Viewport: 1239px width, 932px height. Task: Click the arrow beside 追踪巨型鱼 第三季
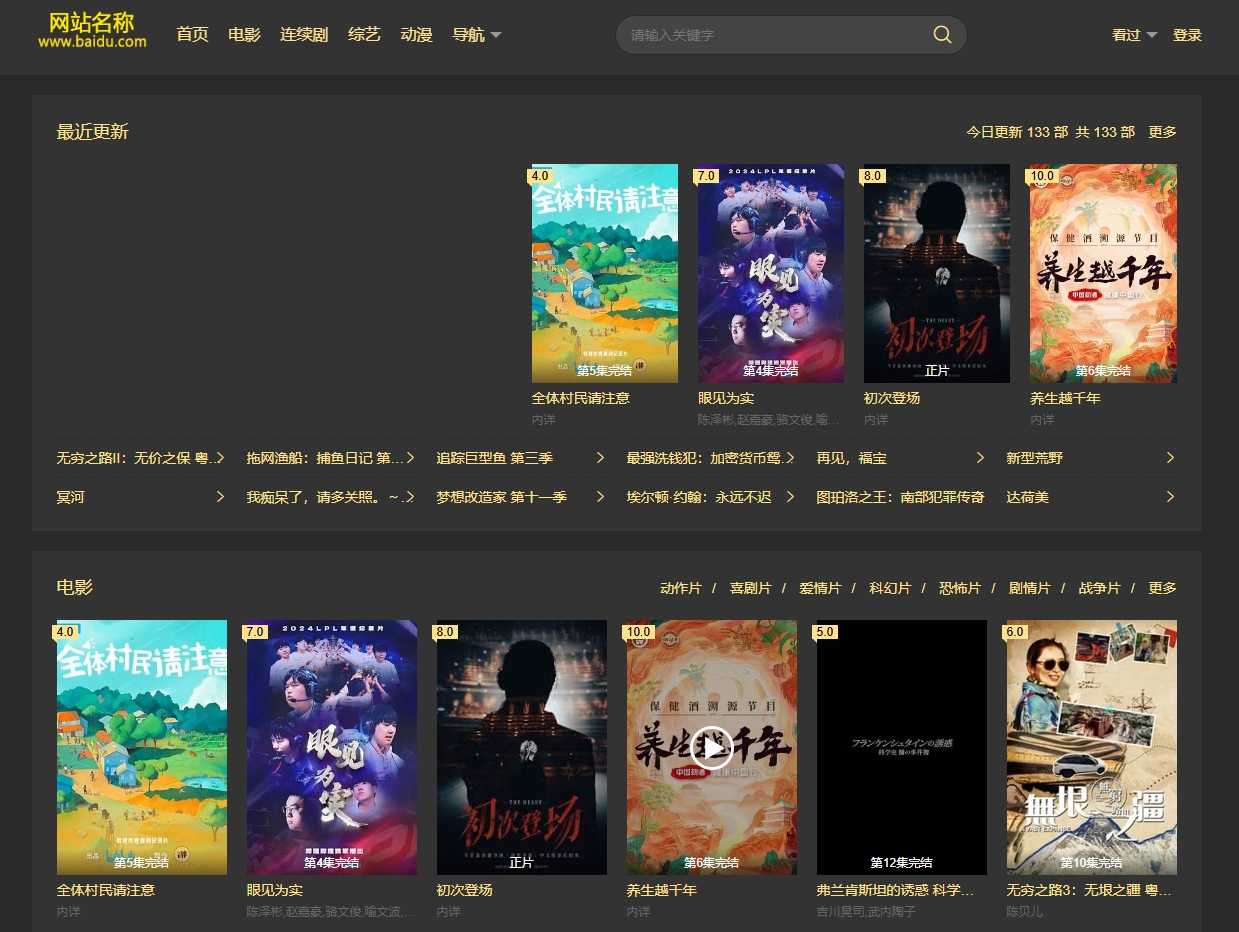pyautogui.click(x=600, y=458)
